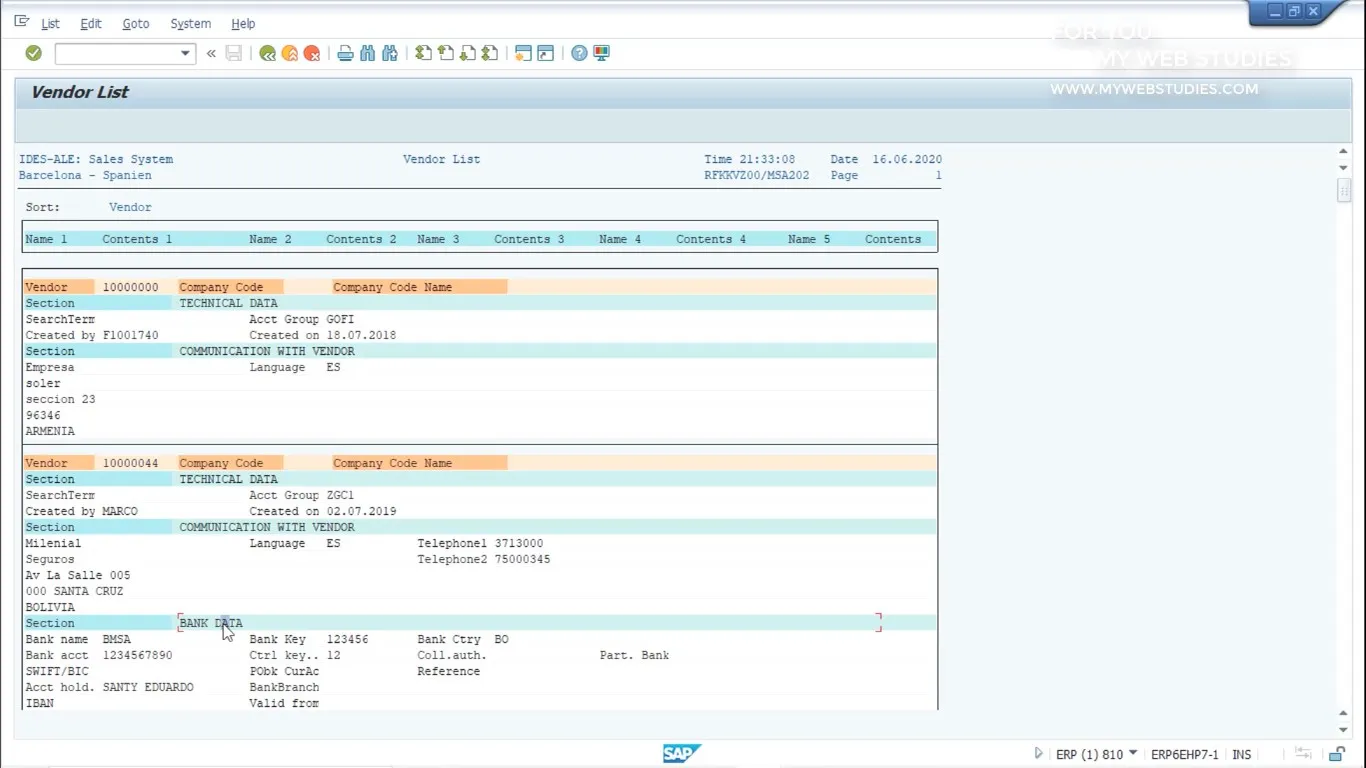
Task: Click account holder SANTY EDUARDO
Action: [x=148, y=687]
